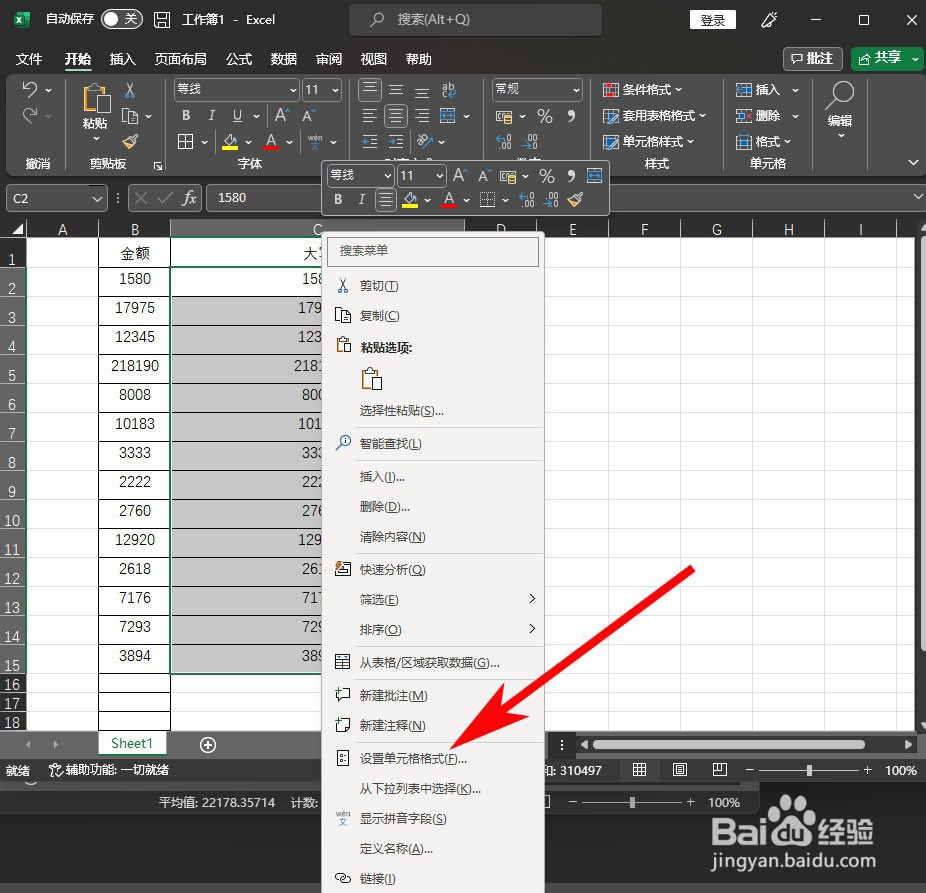Expand the 排序(O) submenu
The height and width of the screenshot is (893, 926).
(x=433, y=630)
